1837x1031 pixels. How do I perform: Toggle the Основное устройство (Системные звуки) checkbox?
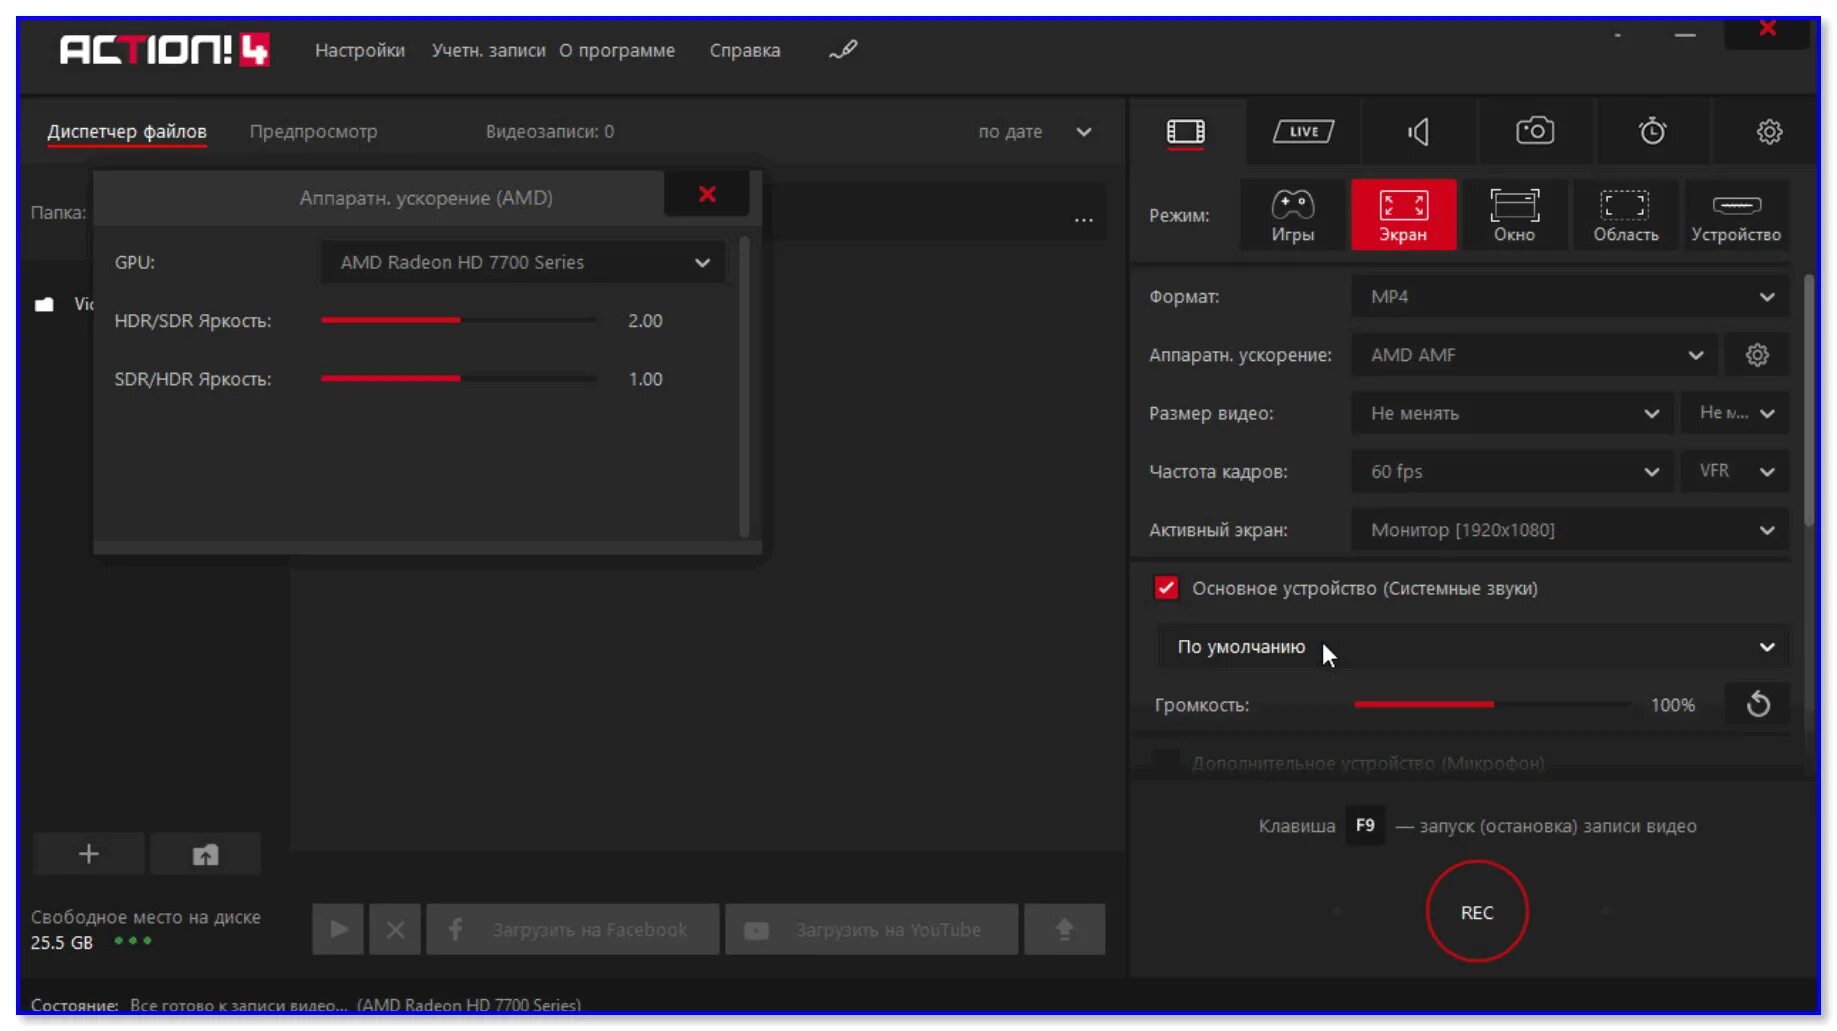pyautogui.click(x=1166, y=588)
